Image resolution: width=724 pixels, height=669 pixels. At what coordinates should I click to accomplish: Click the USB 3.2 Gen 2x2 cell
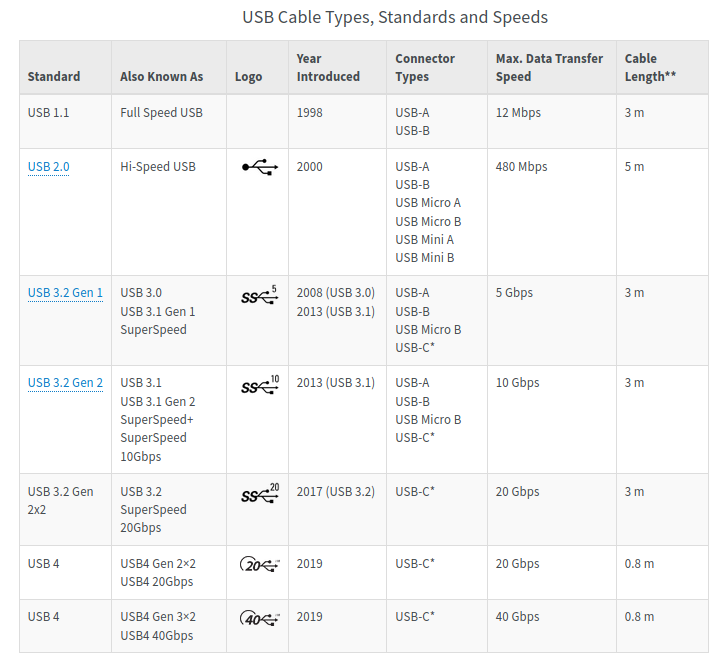coord(60,500)
